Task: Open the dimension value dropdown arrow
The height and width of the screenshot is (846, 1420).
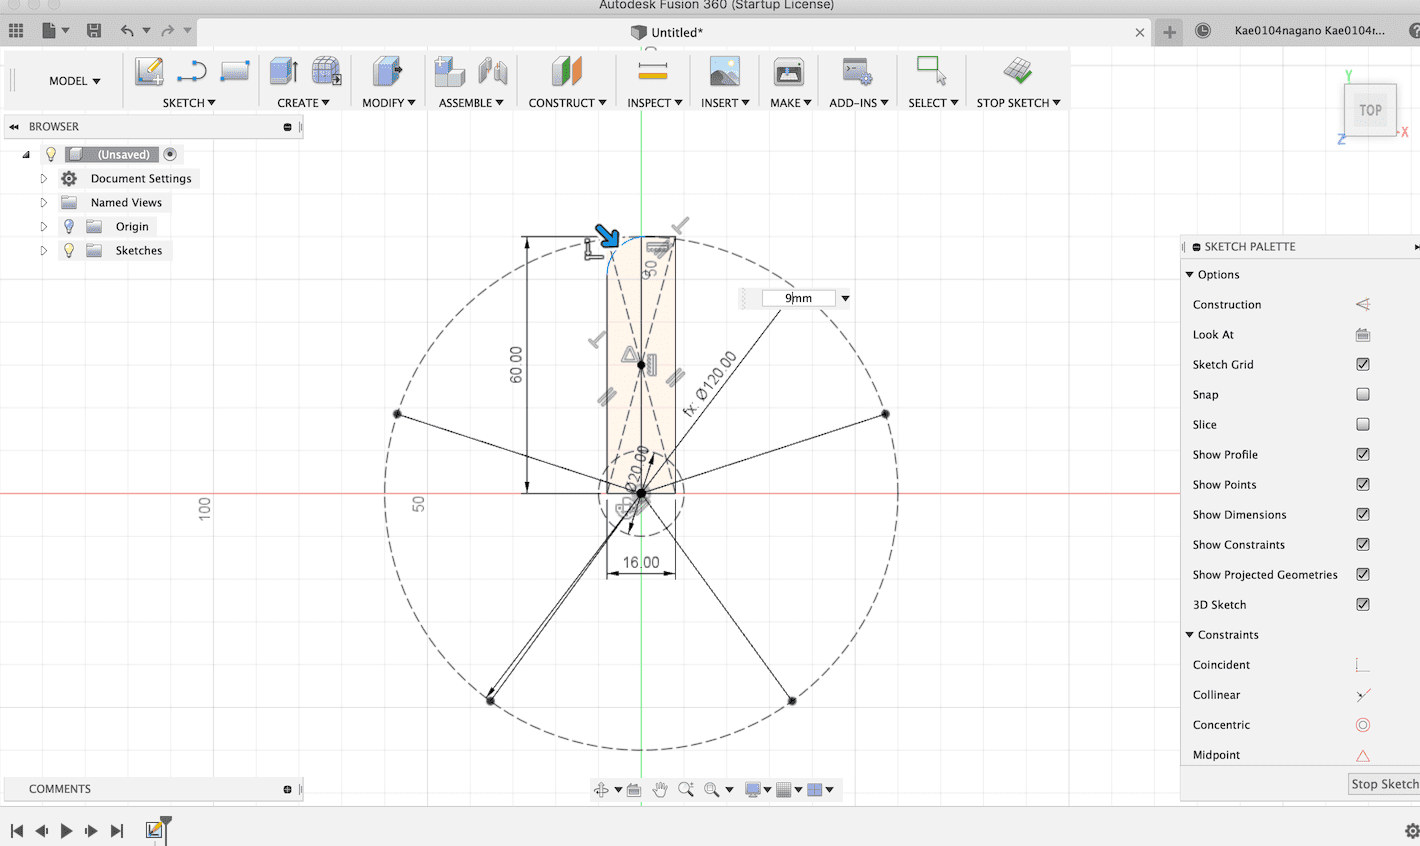Action: click(845, 298)
